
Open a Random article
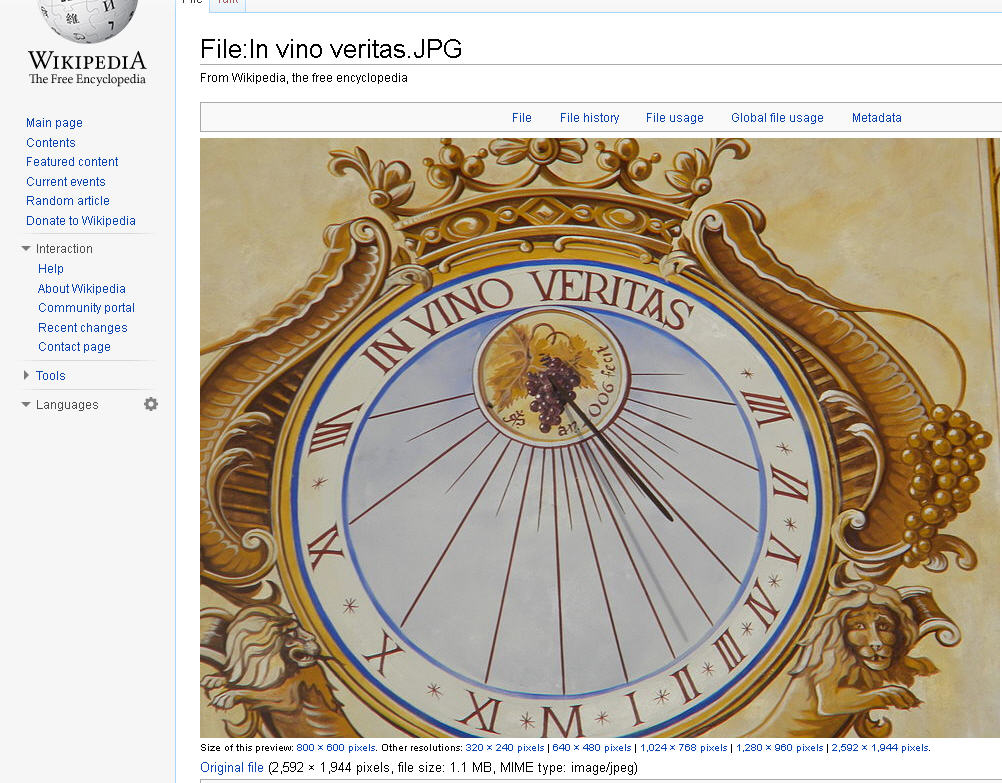[67, 201]
